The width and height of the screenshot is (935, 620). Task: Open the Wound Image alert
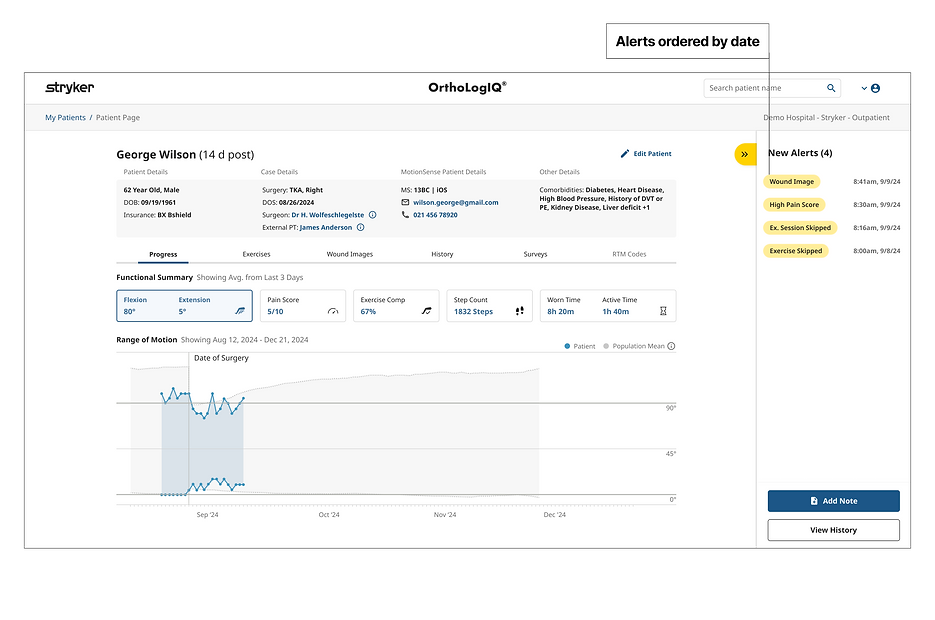(791, 182)
